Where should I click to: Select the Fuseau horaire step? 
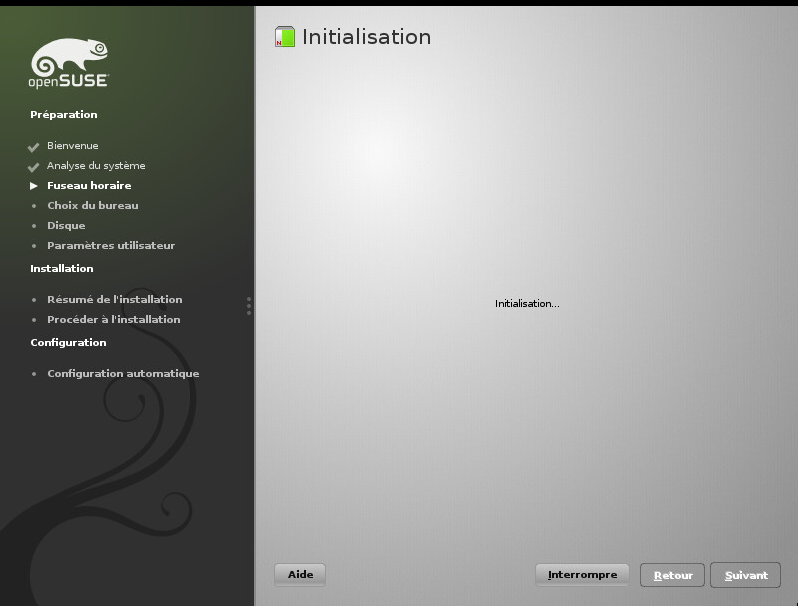pos(89,186)
